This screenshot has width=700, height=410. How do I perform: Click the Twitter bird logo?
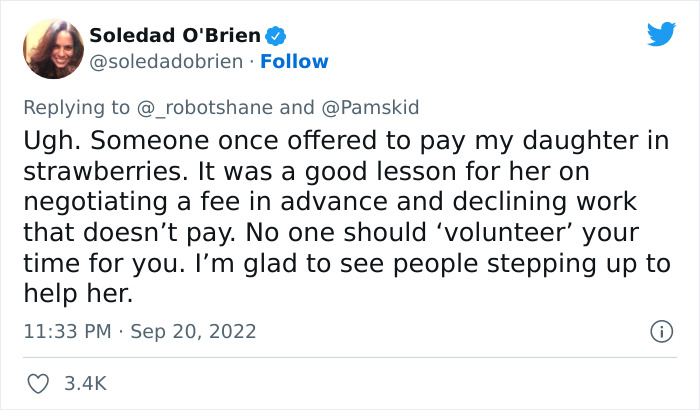click(x=661, y=36)
